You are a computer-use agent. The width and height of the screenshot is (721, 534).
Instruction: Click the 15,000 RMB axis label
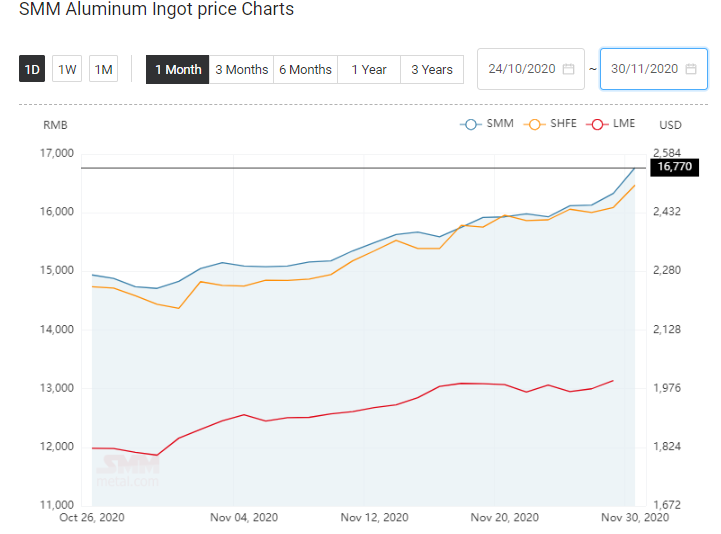point(57,270)
